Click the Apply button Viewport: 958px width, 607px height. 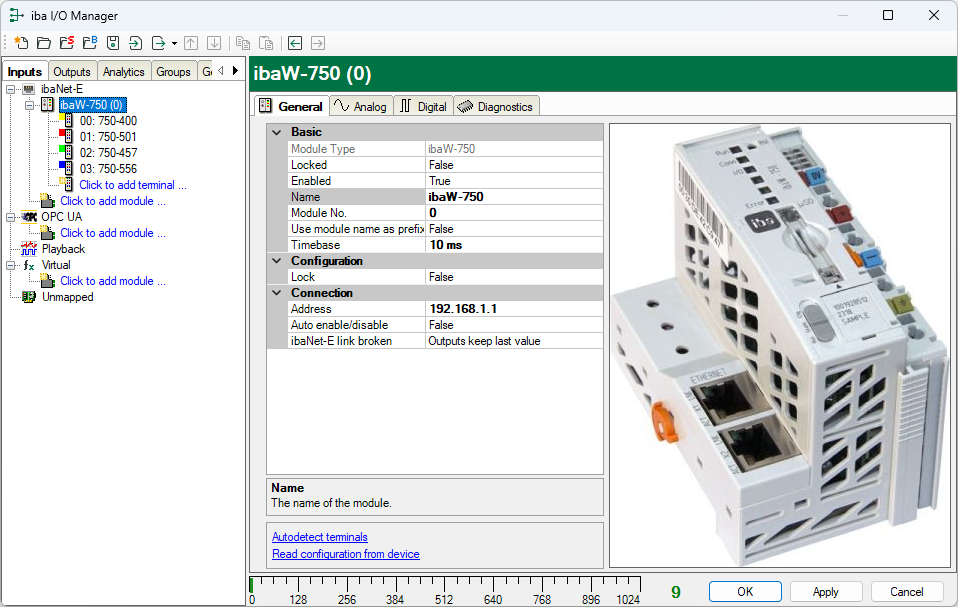(x=825, y=592)
